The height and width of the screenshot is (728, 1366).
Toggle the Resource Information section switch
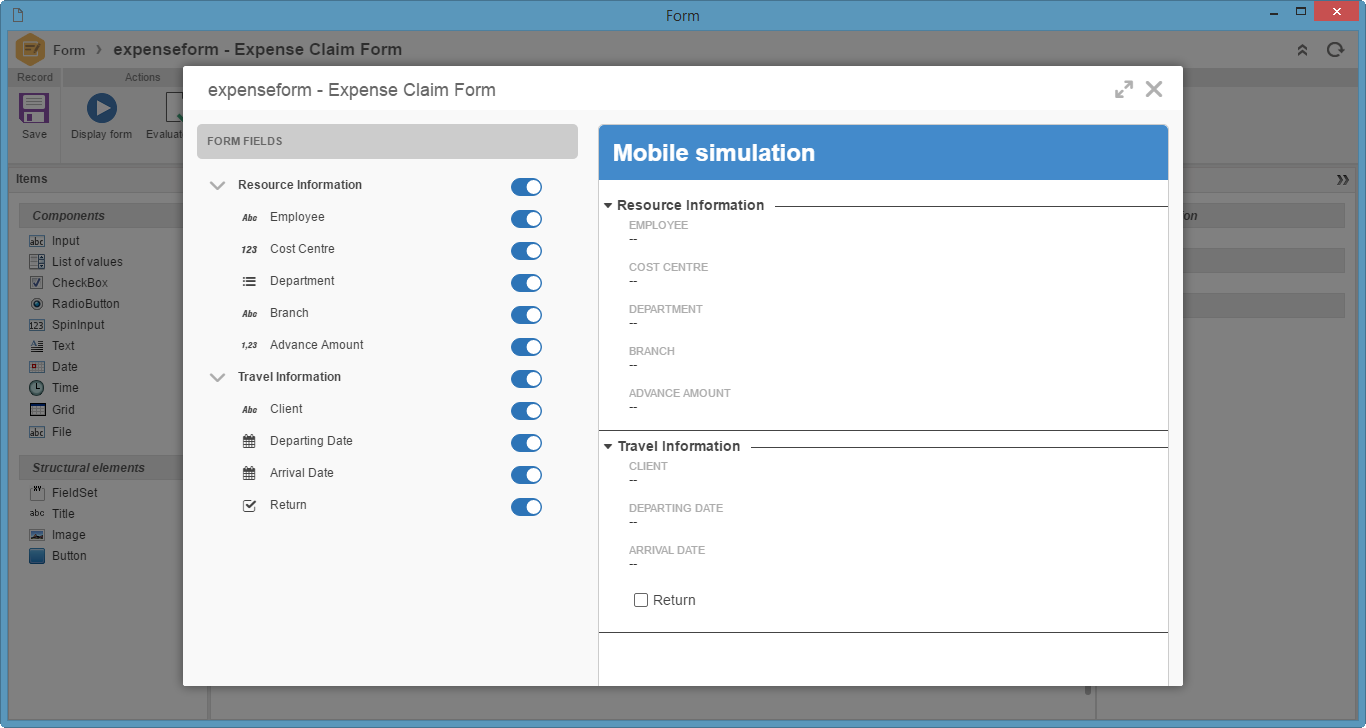[x=526, y=187]
